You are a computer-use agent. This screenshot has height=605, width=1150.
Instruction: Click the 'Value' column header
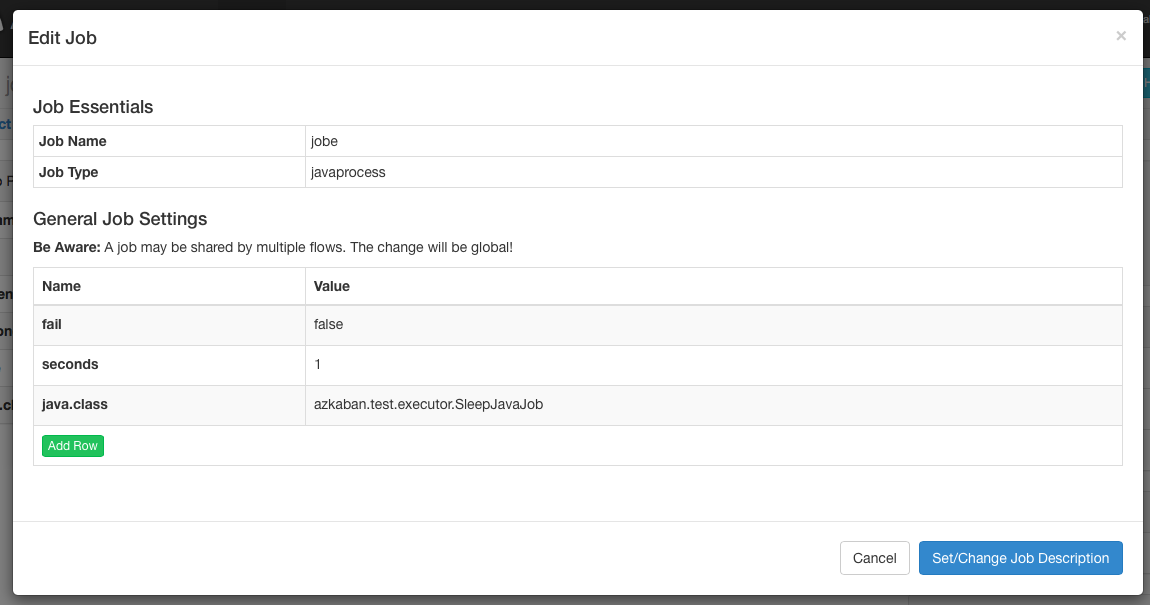(332, 286)
